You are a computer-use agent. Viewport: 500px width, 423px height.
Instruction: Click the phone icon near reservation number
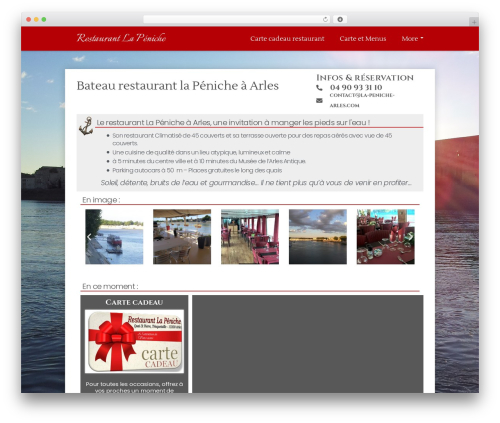point(319,88)
